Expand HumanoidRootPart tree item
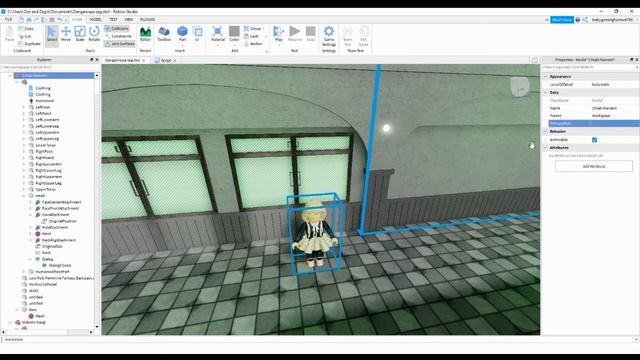The height and width of the screenshot is (360, 640). pyautogui.click(x=24, y=272)
